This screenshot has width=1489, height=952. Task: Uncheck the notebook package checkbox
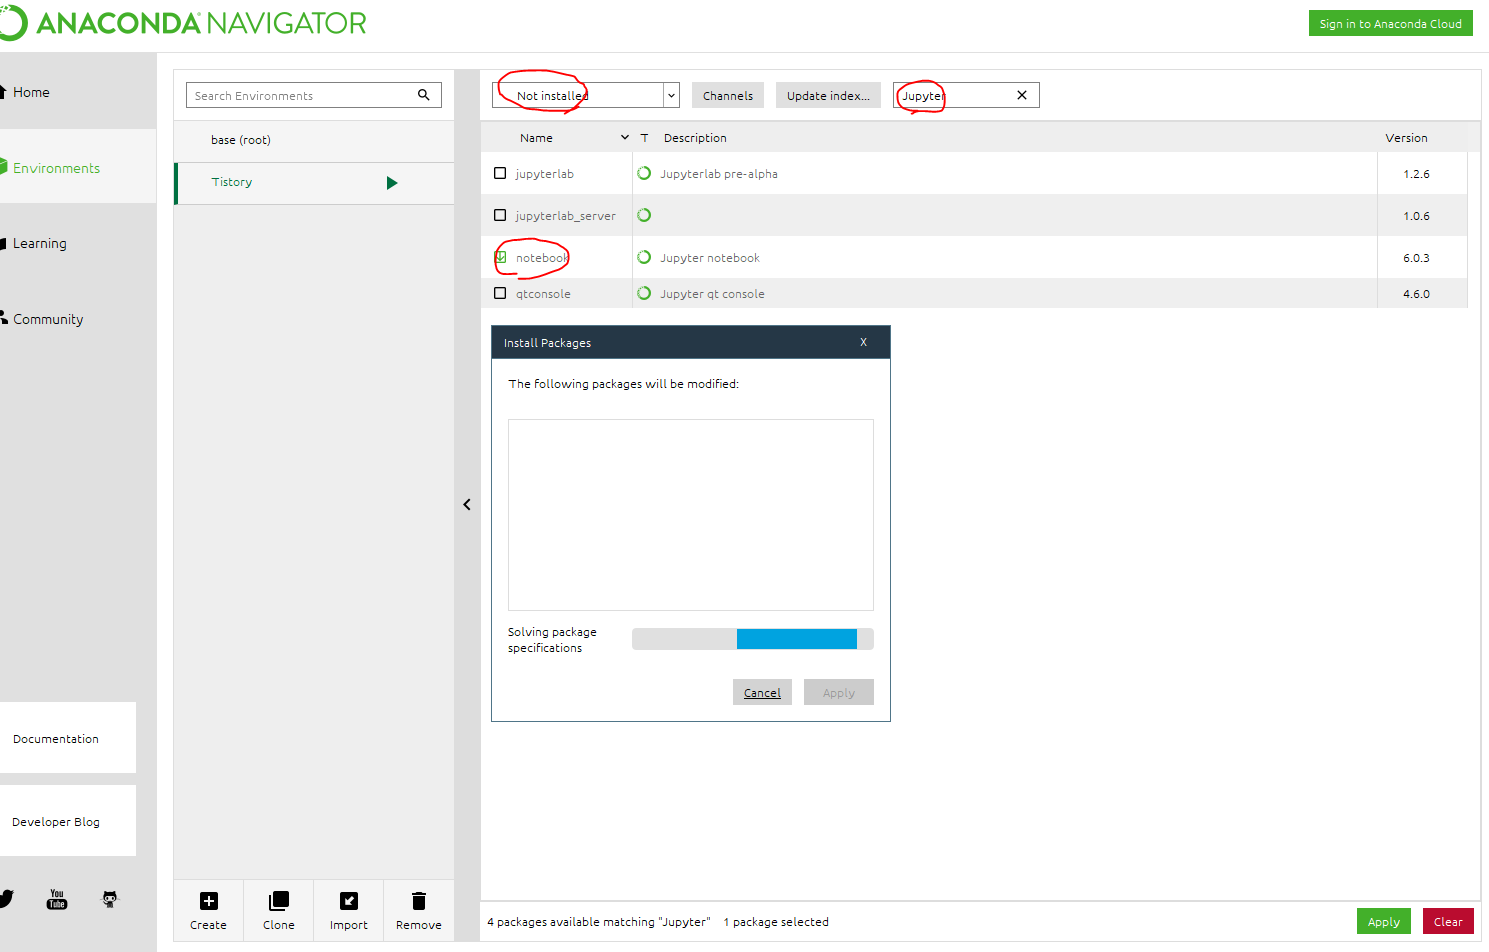(x=500, y=257)
